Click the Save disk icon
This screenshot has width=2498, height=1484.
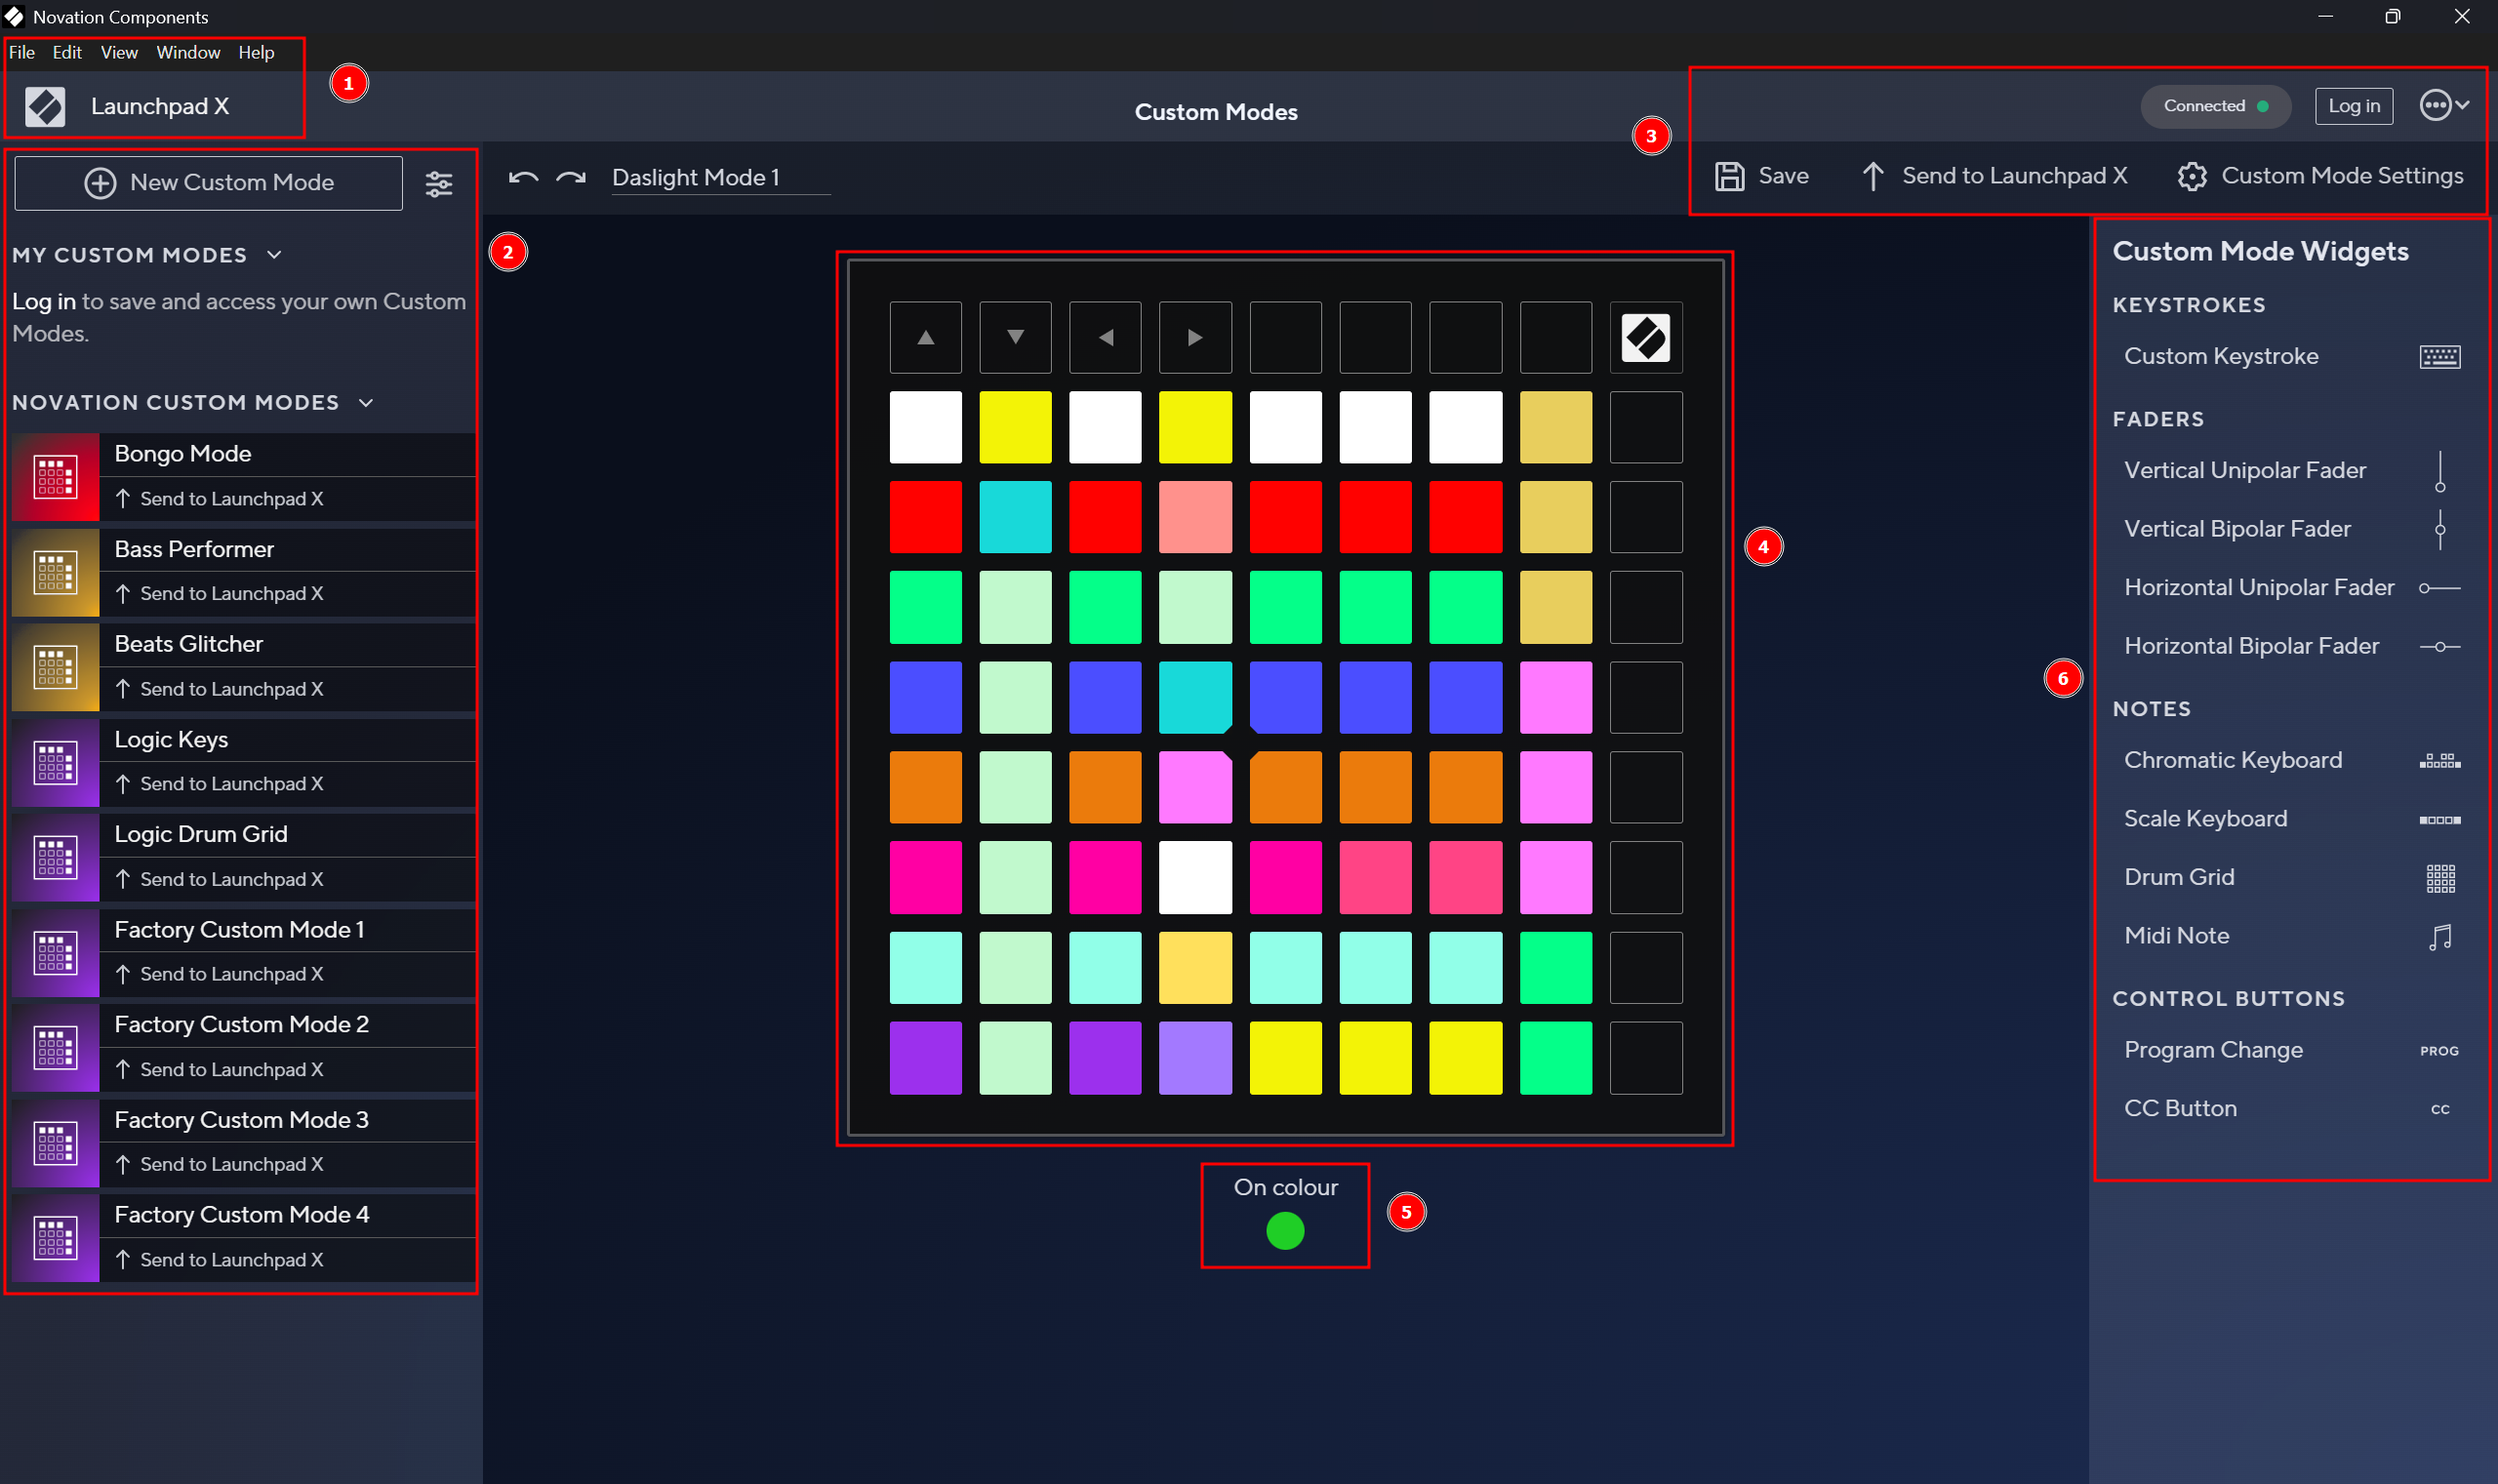pyautogui.click(x=1729, y=176)
